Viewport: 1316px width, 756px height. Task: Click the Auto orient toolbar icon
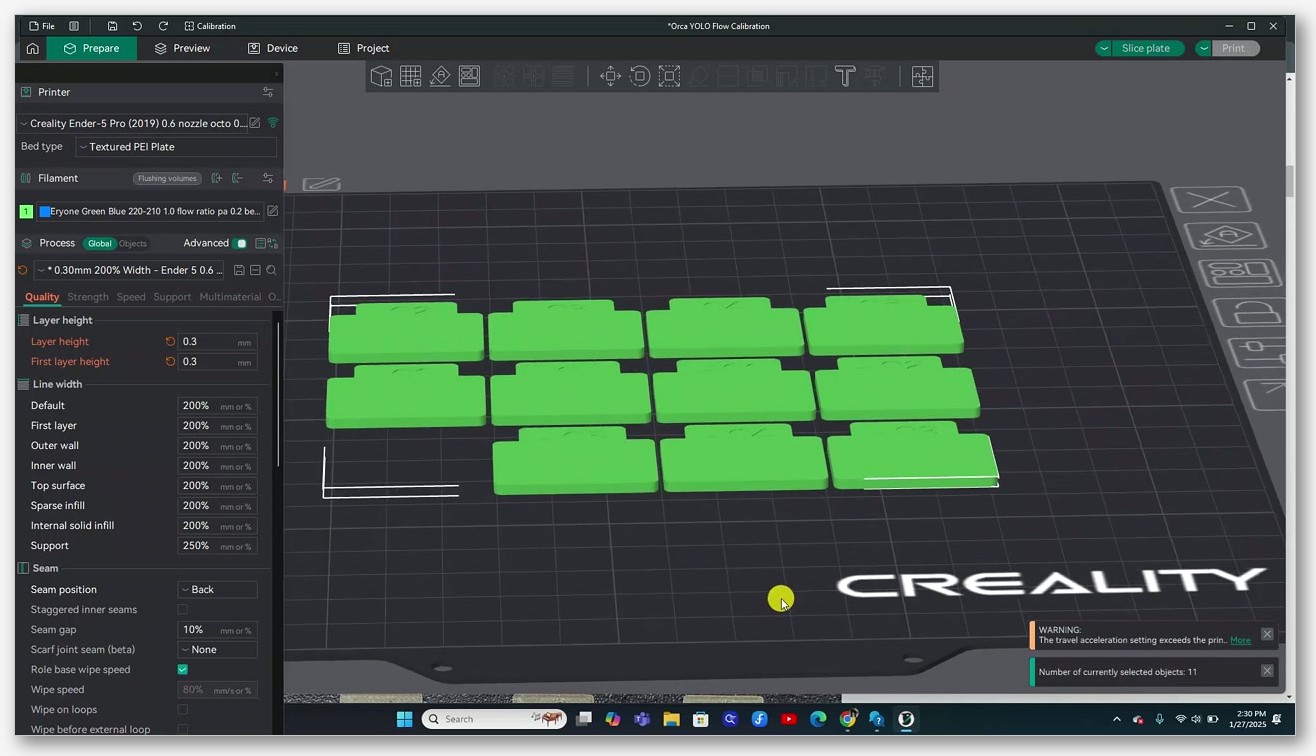440,76
